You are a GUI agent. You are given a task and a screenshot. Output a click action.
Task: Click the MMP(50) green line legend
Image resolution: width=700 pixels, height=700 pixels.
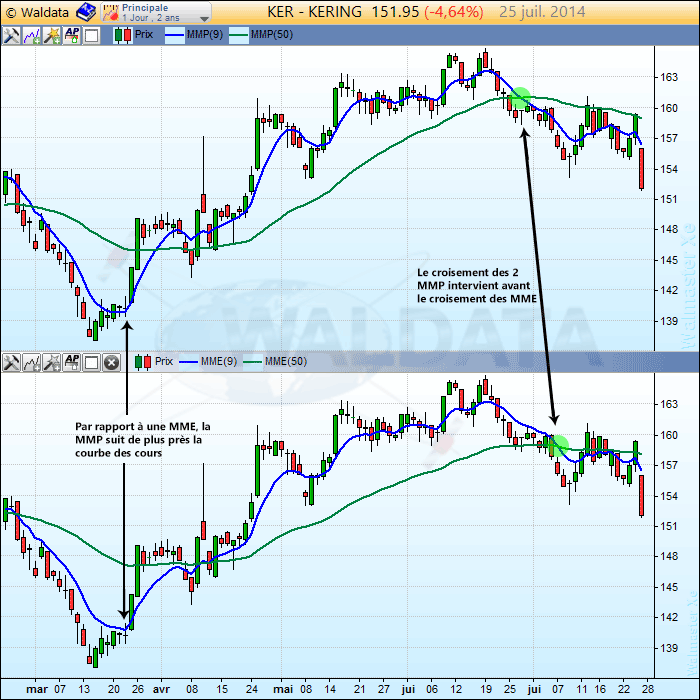coord(261,35)
